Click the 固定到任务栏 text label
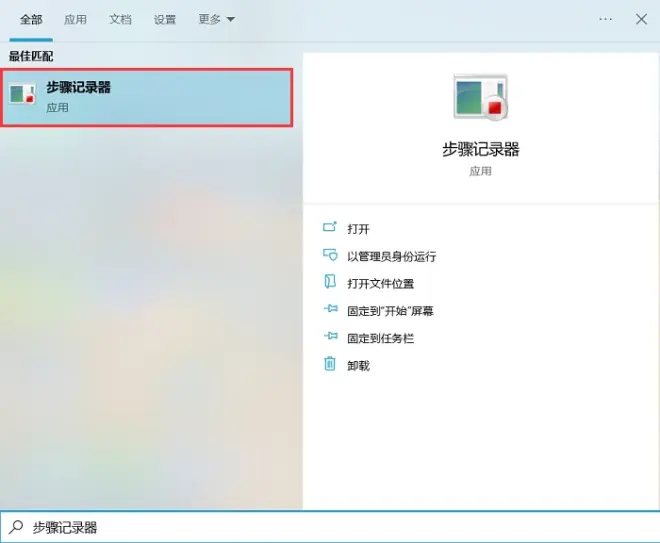This screenshot has height=543, width=660. pos(380,338)
